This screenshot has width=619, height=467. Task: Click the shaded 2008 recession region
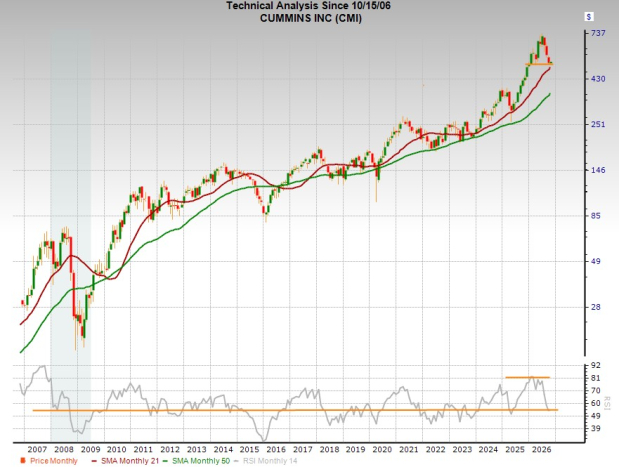(70, 237)
